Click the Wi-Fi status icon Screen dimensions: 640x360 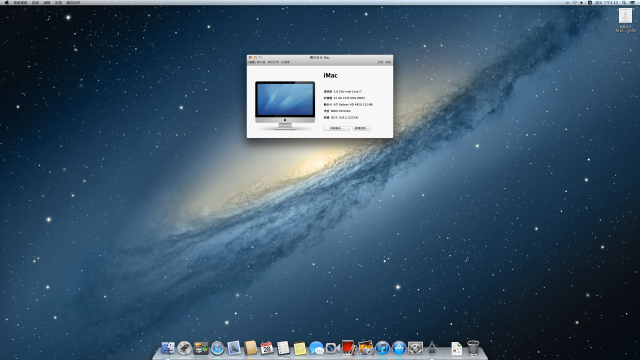click(575, 2)
